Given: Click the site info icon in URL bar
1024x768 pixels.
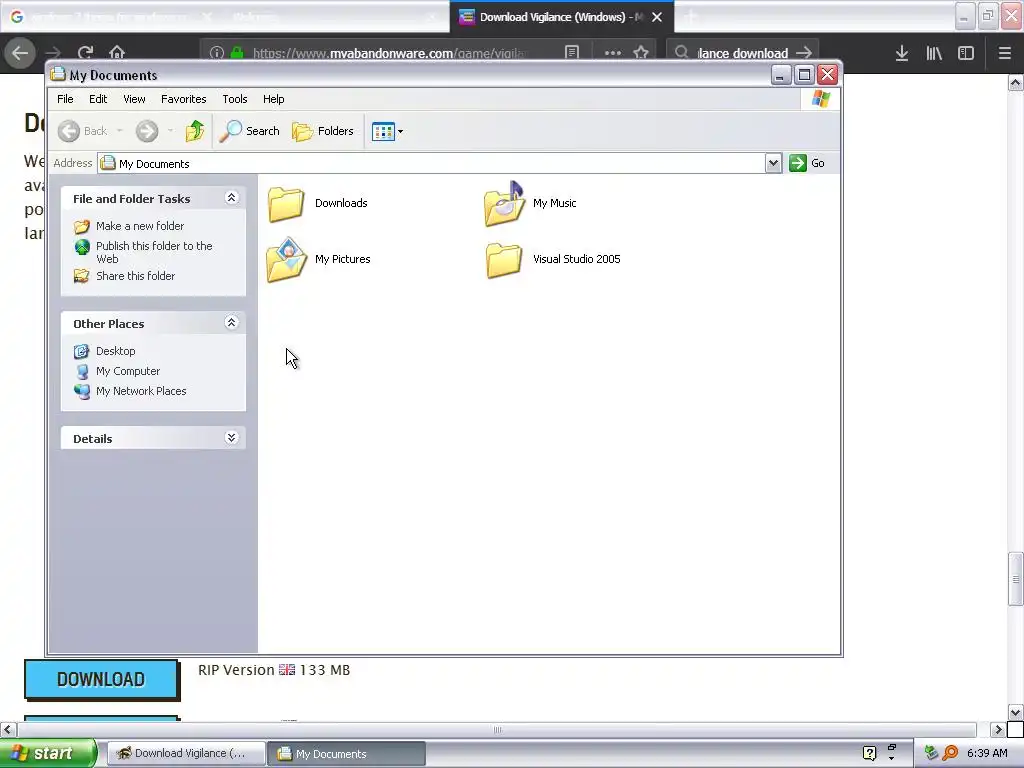Looking at the screenshot, I should pyautogui.click(x=217, y=53).
